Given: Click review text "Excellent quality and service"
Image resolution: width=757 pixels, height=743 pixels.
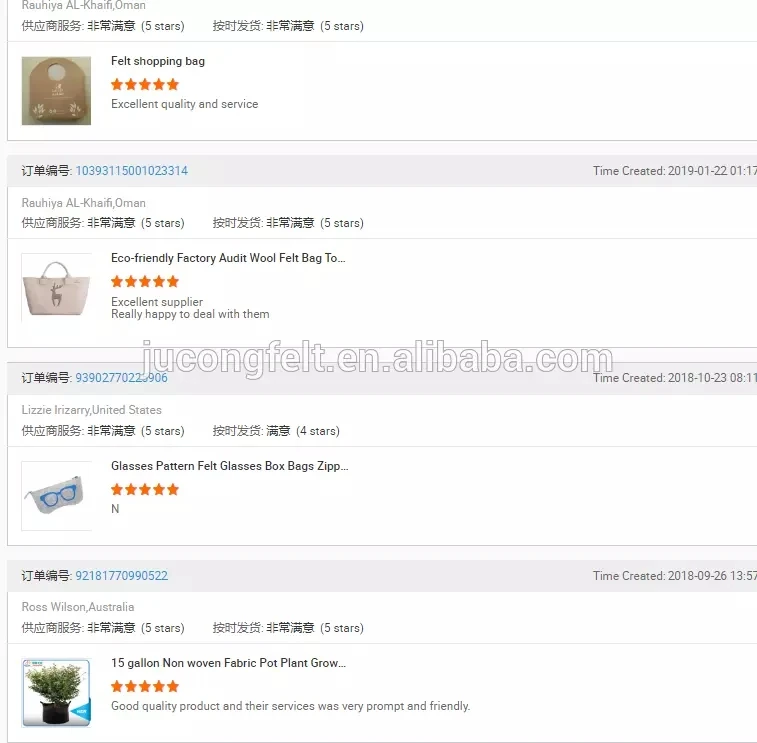Looking at the screenshot, I should point(184,104).
